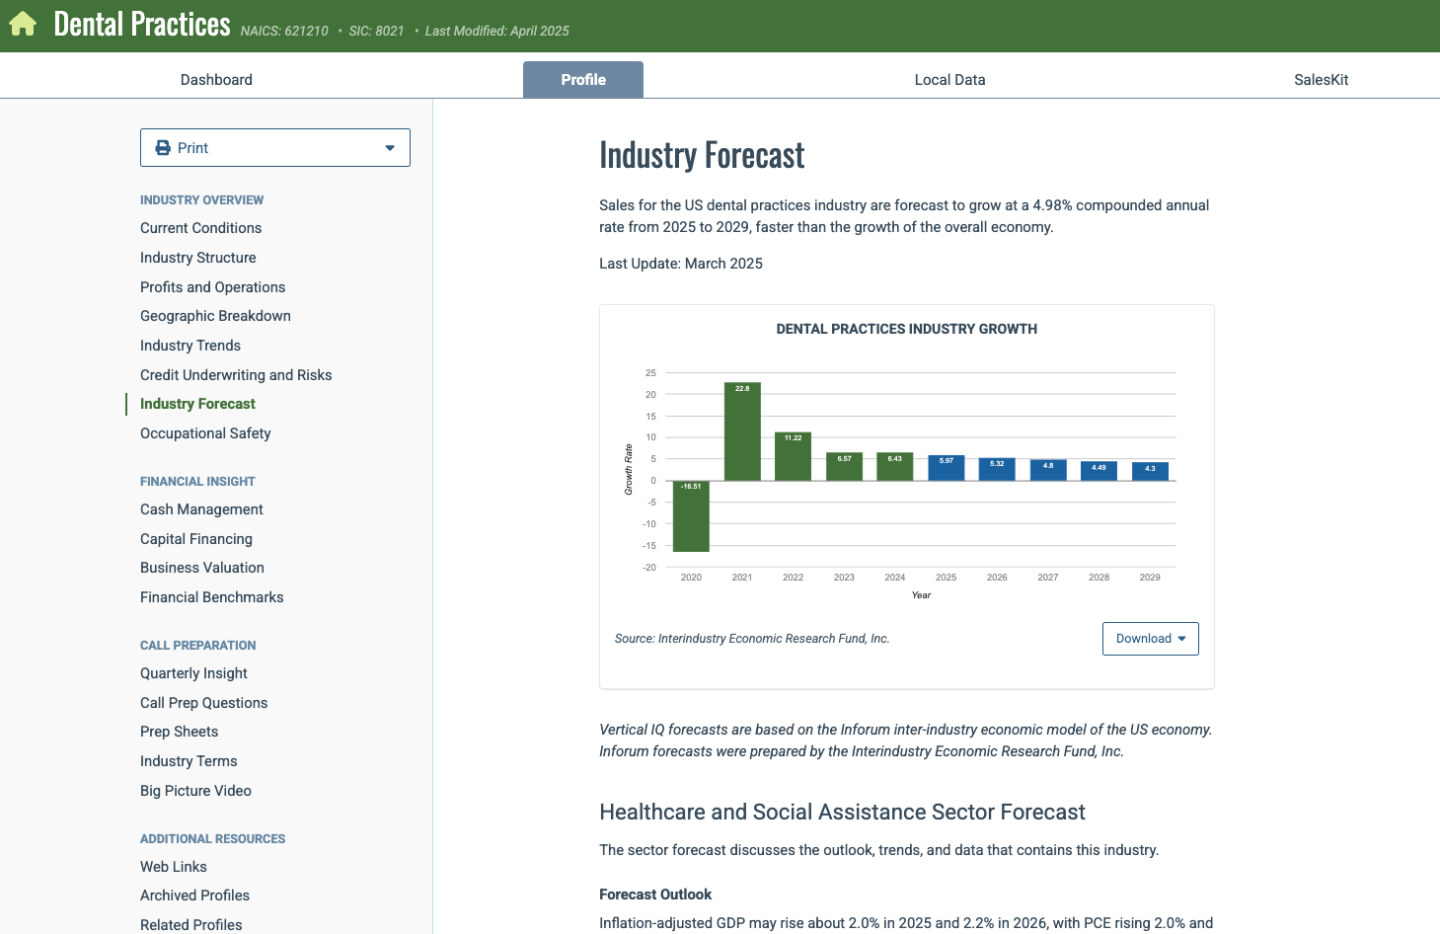
Task: Click the 2020 negative bar in chart
Action: pos(691,516)
